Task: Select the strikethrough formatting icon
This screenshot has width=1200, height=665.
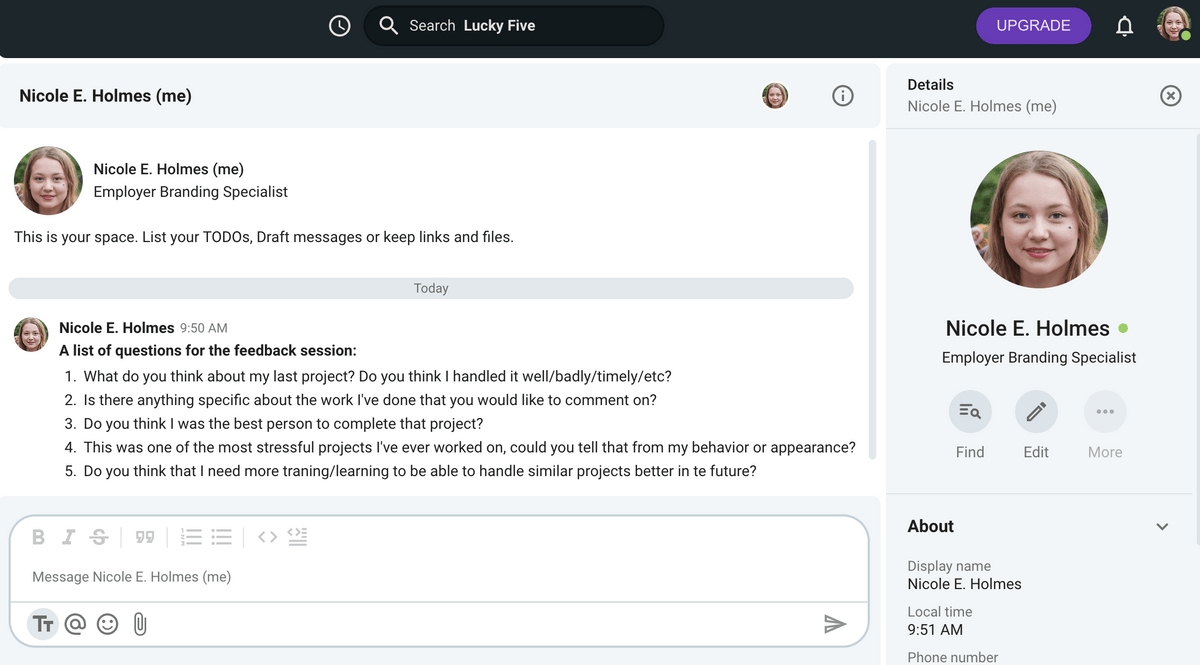Action: 98,537
